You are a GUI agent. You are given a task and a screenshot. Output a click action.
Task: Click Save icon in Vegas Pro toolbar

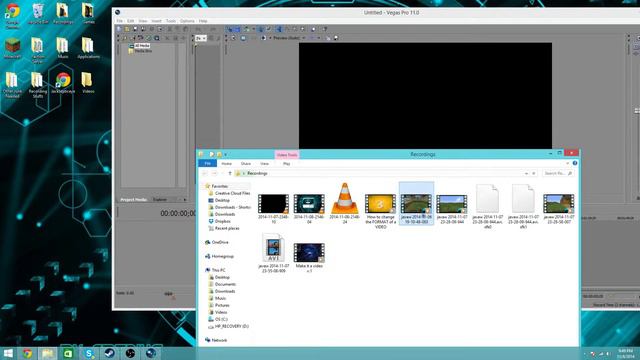(135, 29)
